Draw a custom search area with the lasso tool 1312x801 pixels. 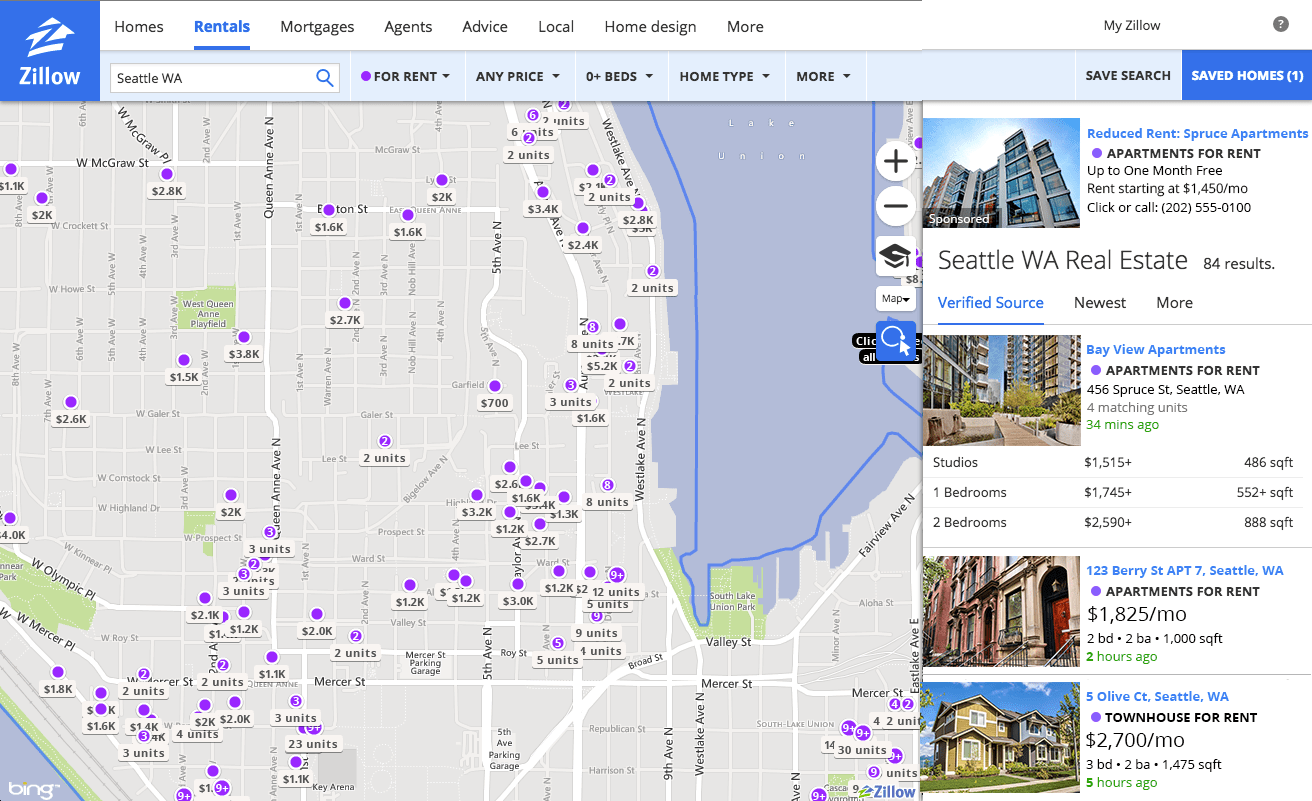coord(895,342)
